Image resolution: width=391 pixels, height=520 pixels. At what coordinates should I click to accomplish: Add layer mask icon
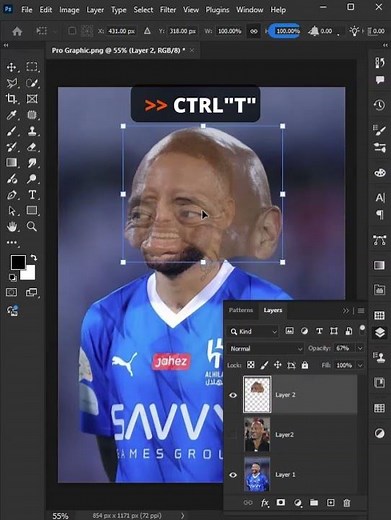(281, 502)
